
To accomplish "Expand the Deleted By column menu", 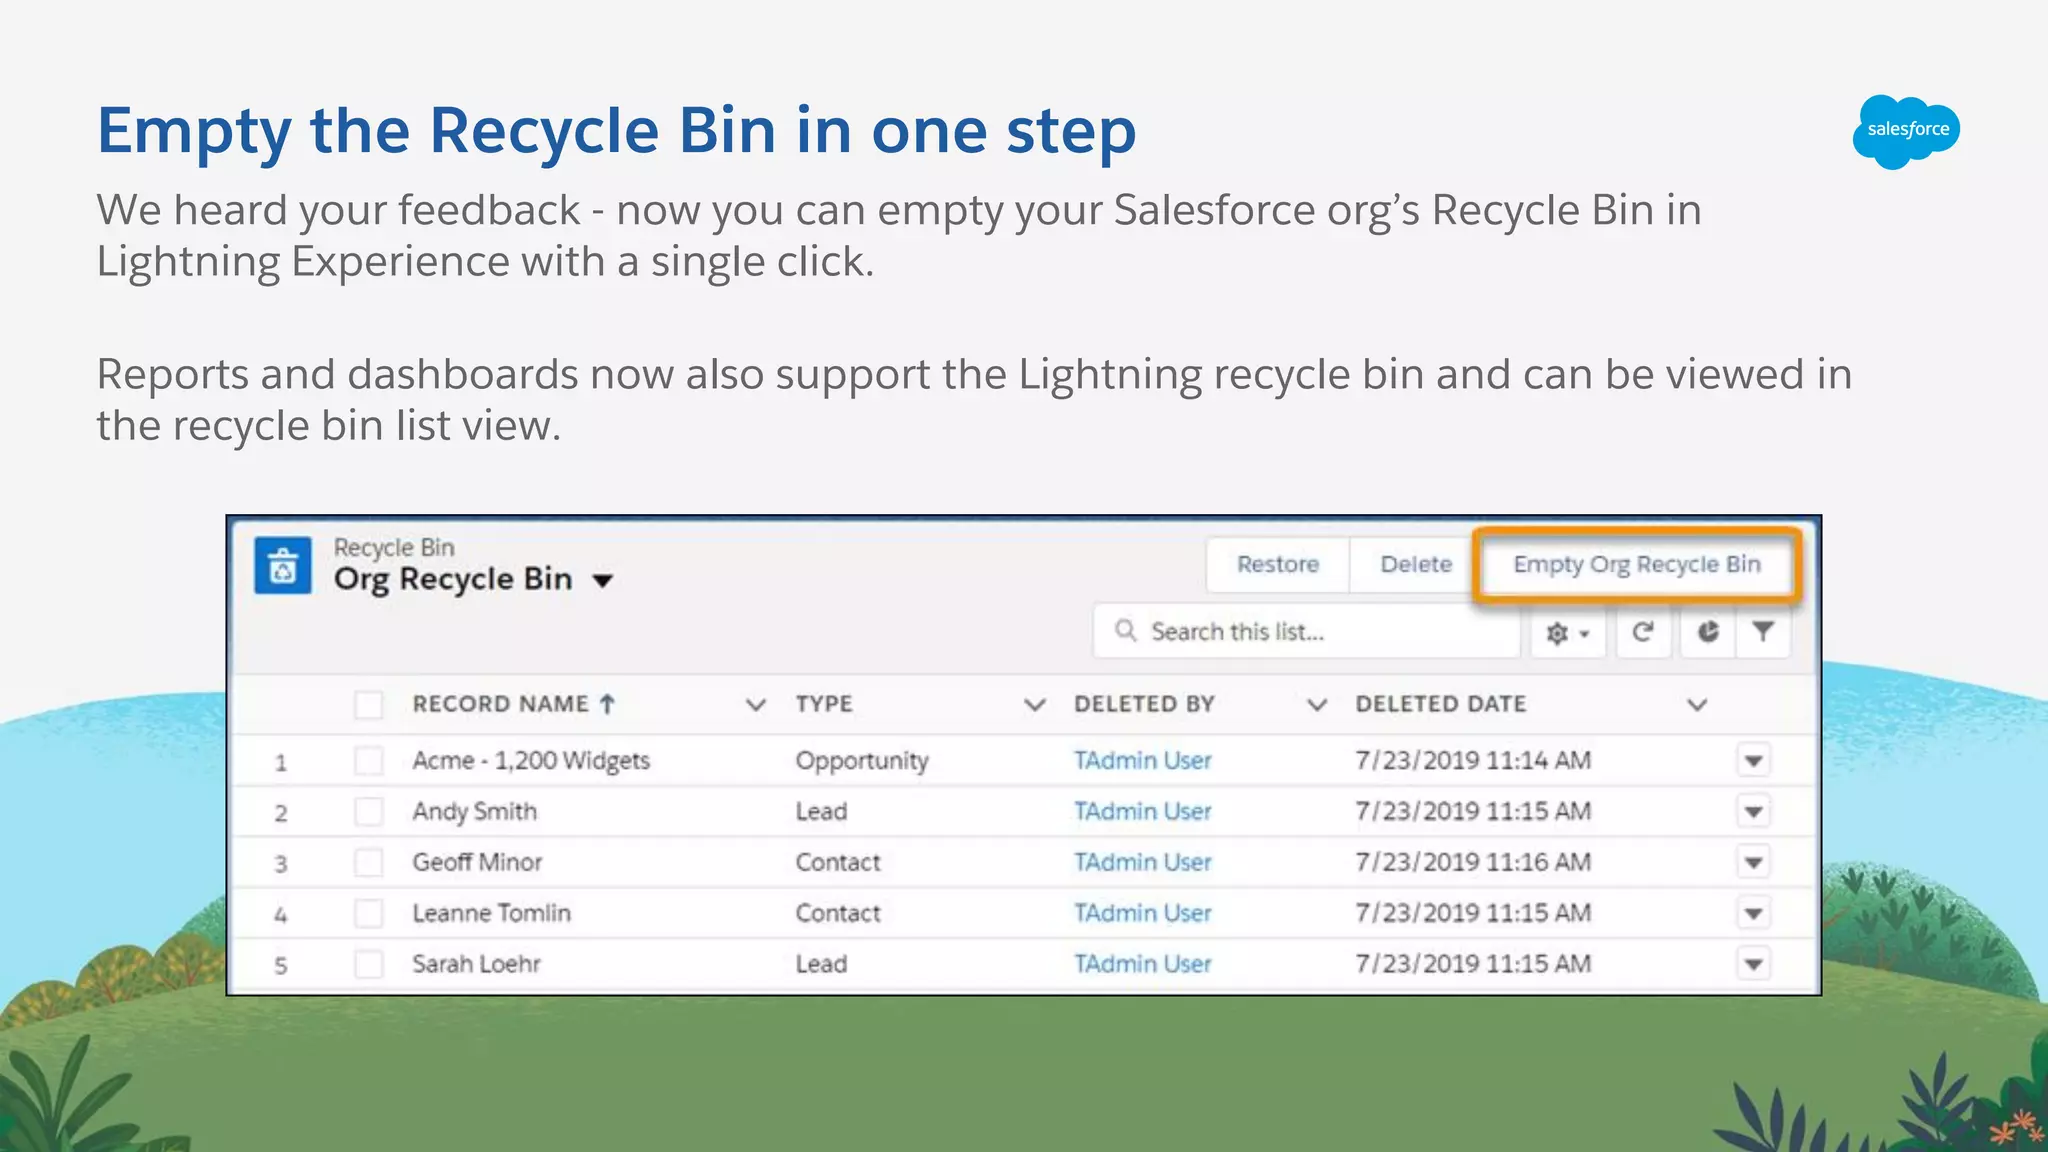I will pos(1318,705).
